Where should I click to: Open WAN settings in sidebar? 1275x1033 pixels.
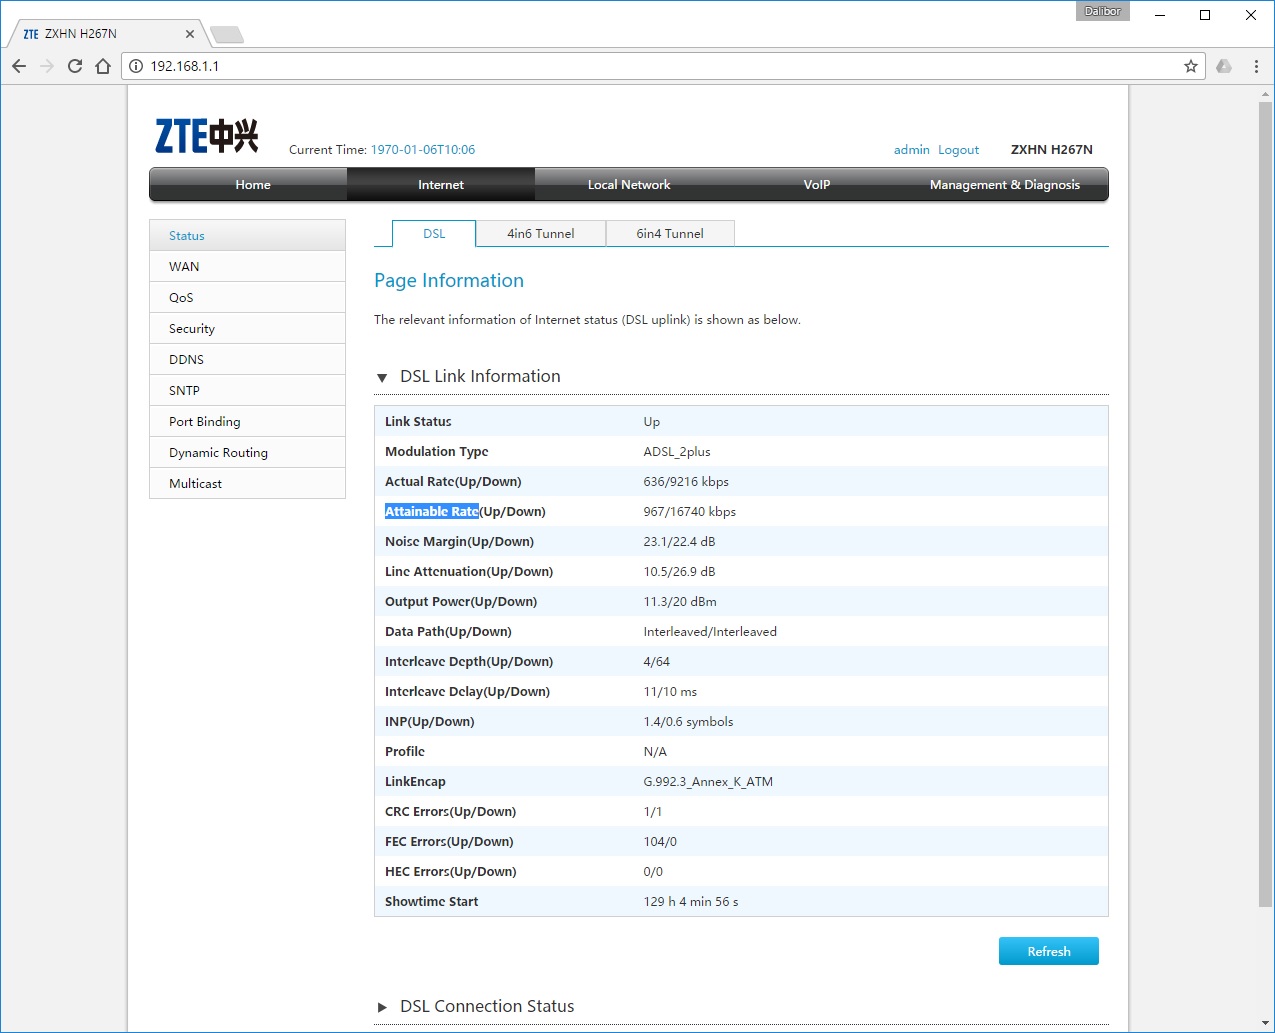[x=184, y=267]
